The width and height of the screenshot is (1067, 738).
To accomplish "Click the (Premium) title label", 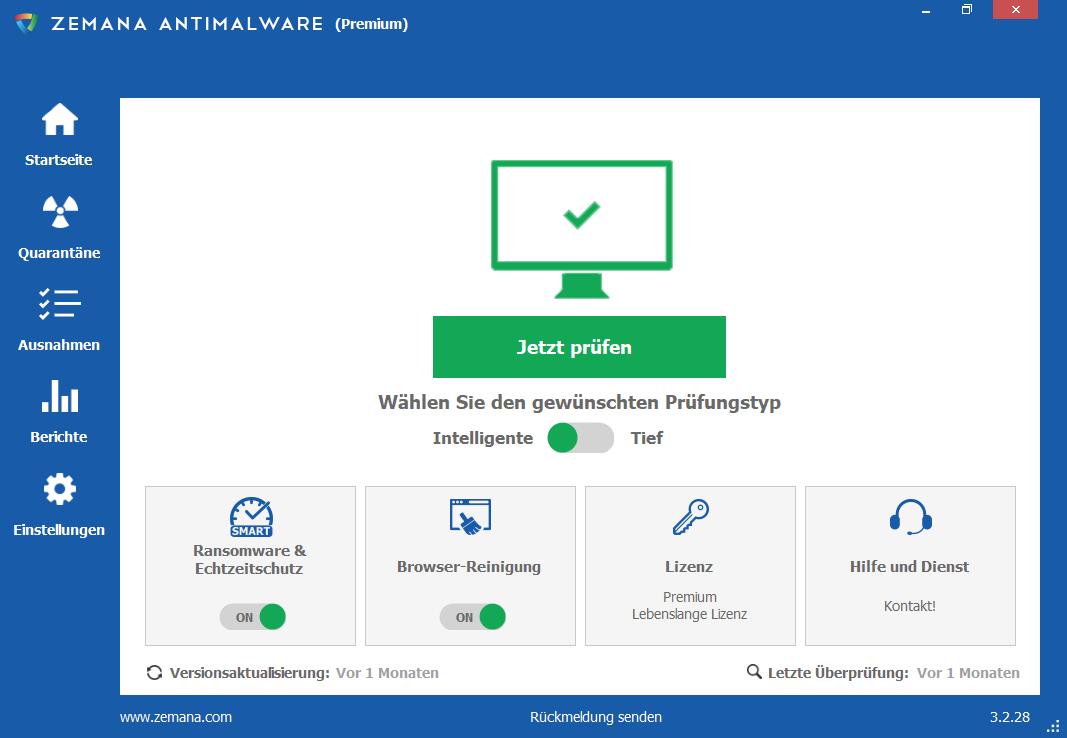I will tap(372, 24).
